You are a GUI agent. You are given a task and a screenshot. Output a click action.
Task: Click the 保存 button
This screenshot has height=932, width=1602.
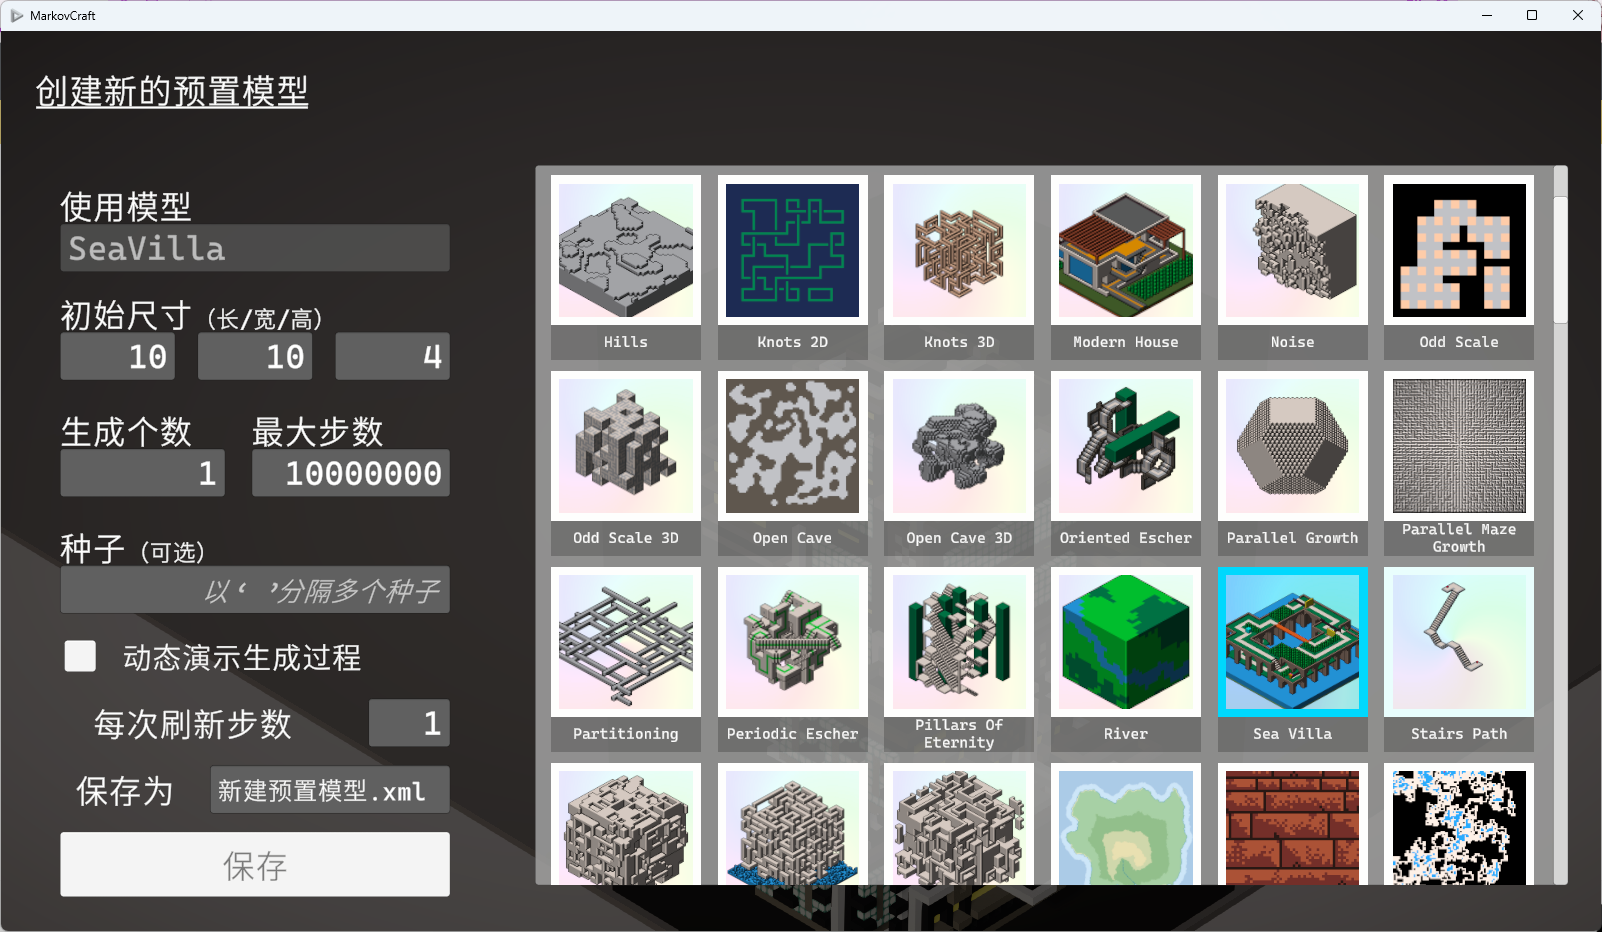pos(255,864)
